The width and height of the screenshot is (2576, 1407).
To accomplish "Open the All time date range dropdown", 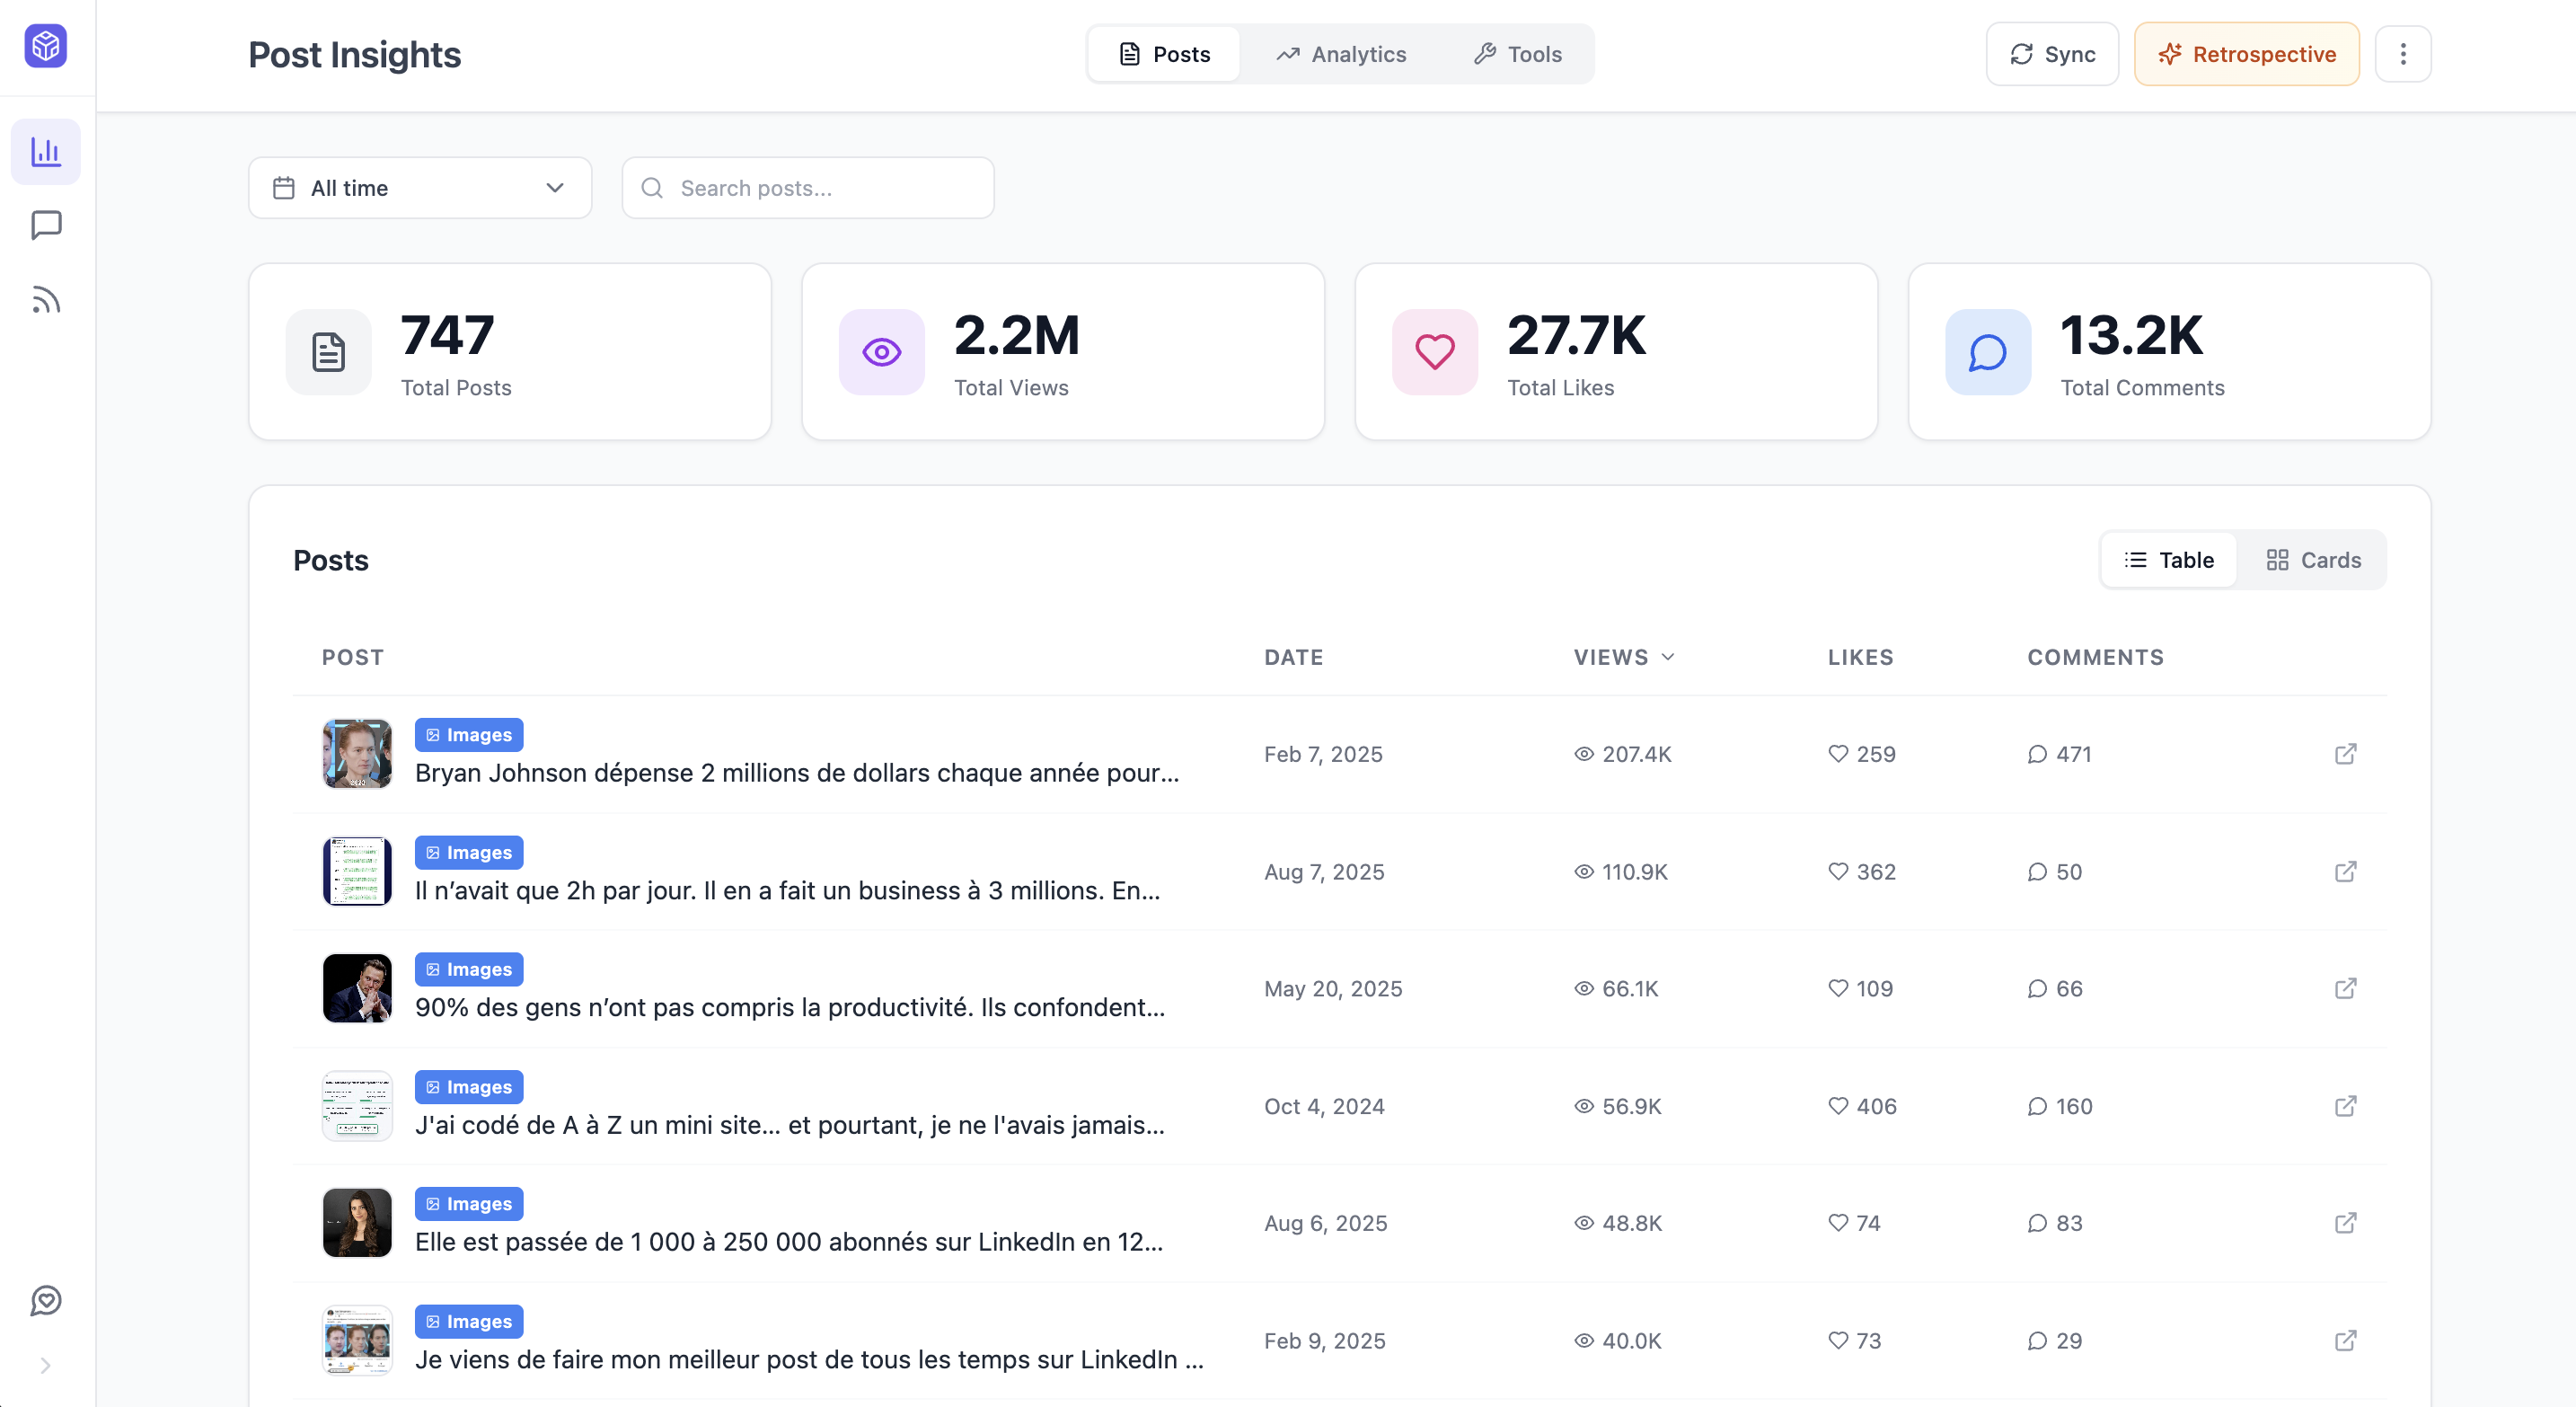I will 420,188.
